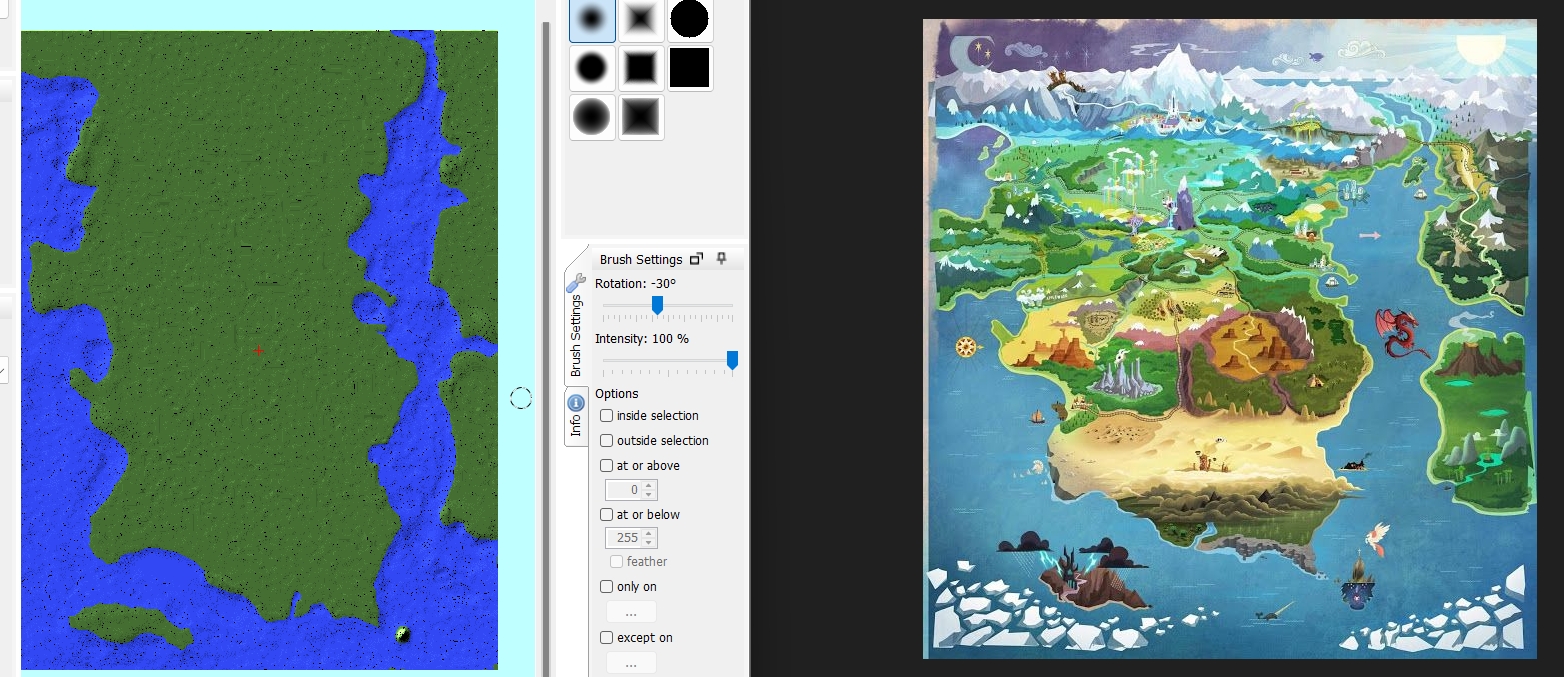Select the large bevelled square brush in bottom row
Viewport: 1564px width, 677px height.
coord(641,117)
